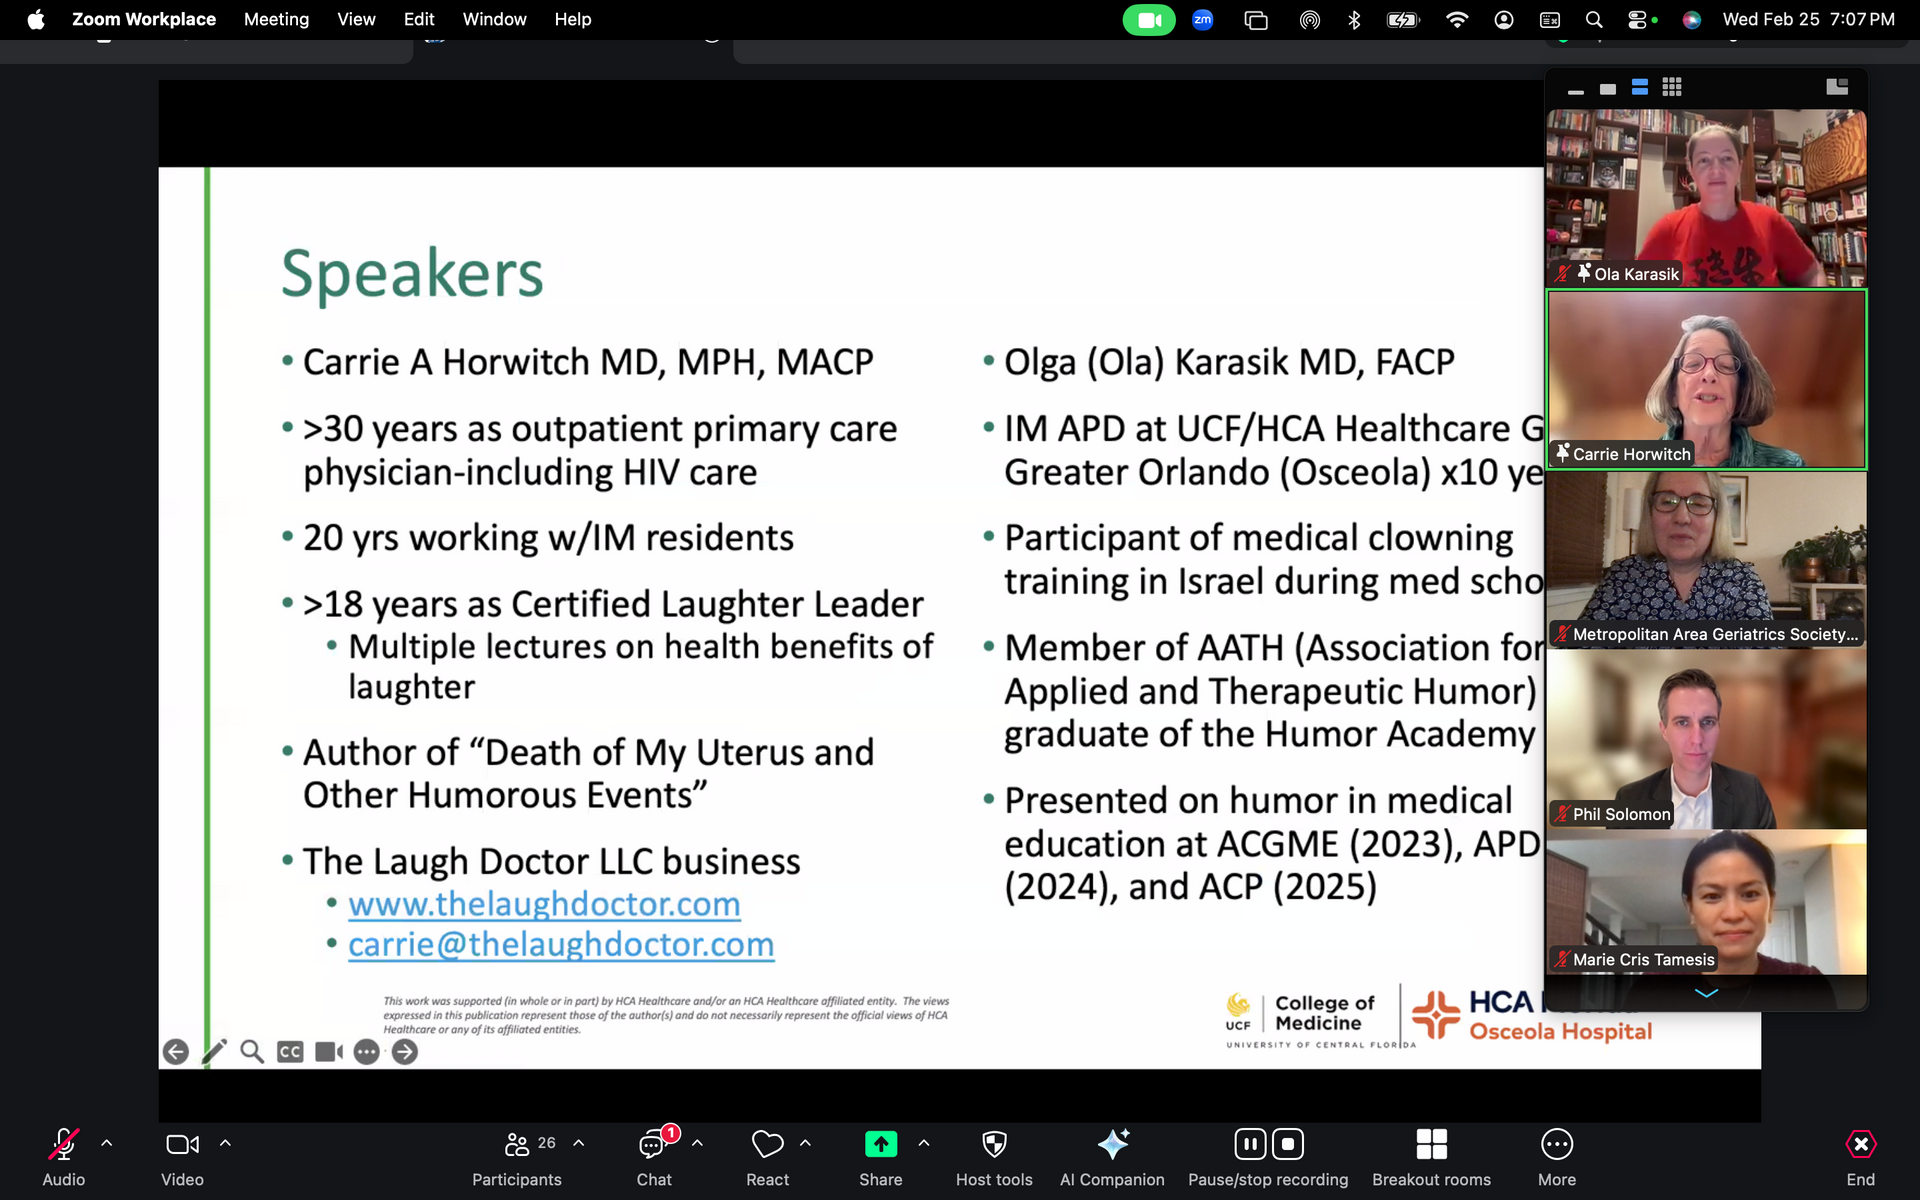The height and width of the screenshot is (1200, 1920).
Task: Open Breakout rooms
Action: pyautogui.click(x=1431, y=1145)
